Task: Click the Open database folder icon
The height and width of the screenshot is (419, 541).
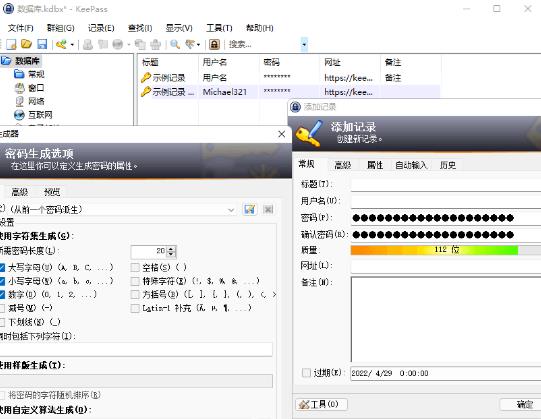Action: (27, 44)
